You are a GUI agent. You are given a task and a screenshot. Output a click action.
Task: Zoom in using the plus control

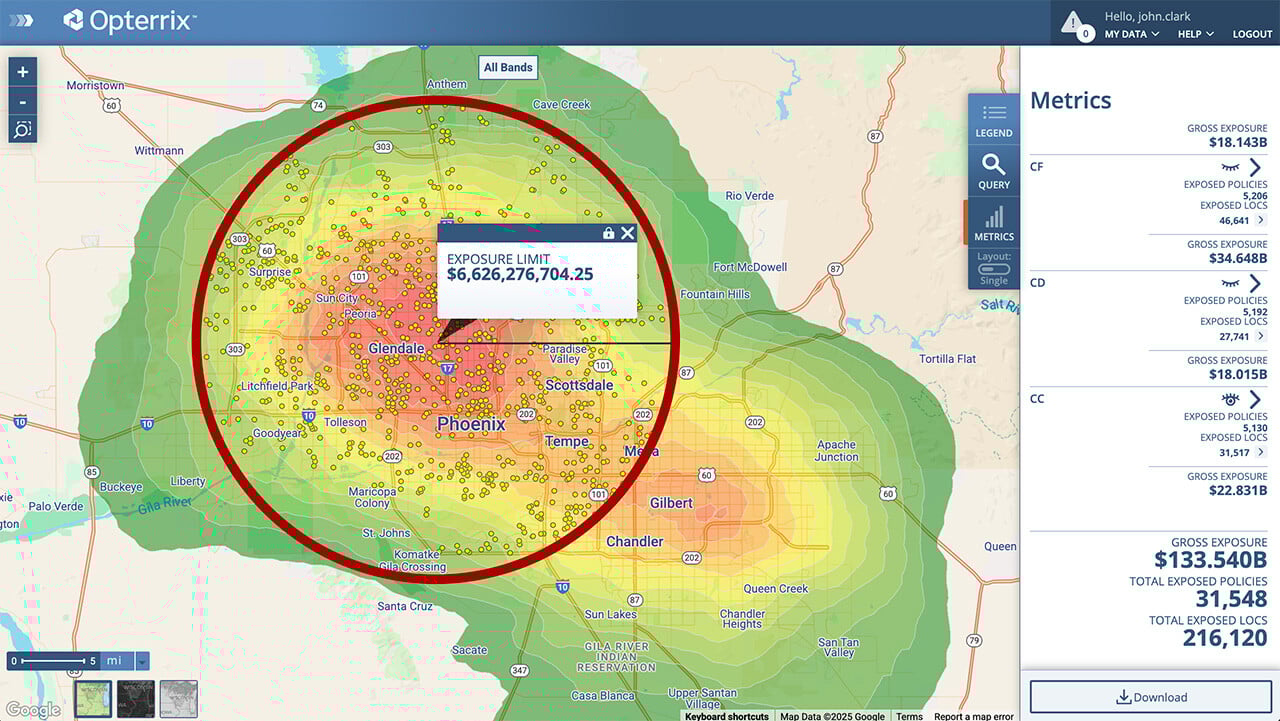21,72
